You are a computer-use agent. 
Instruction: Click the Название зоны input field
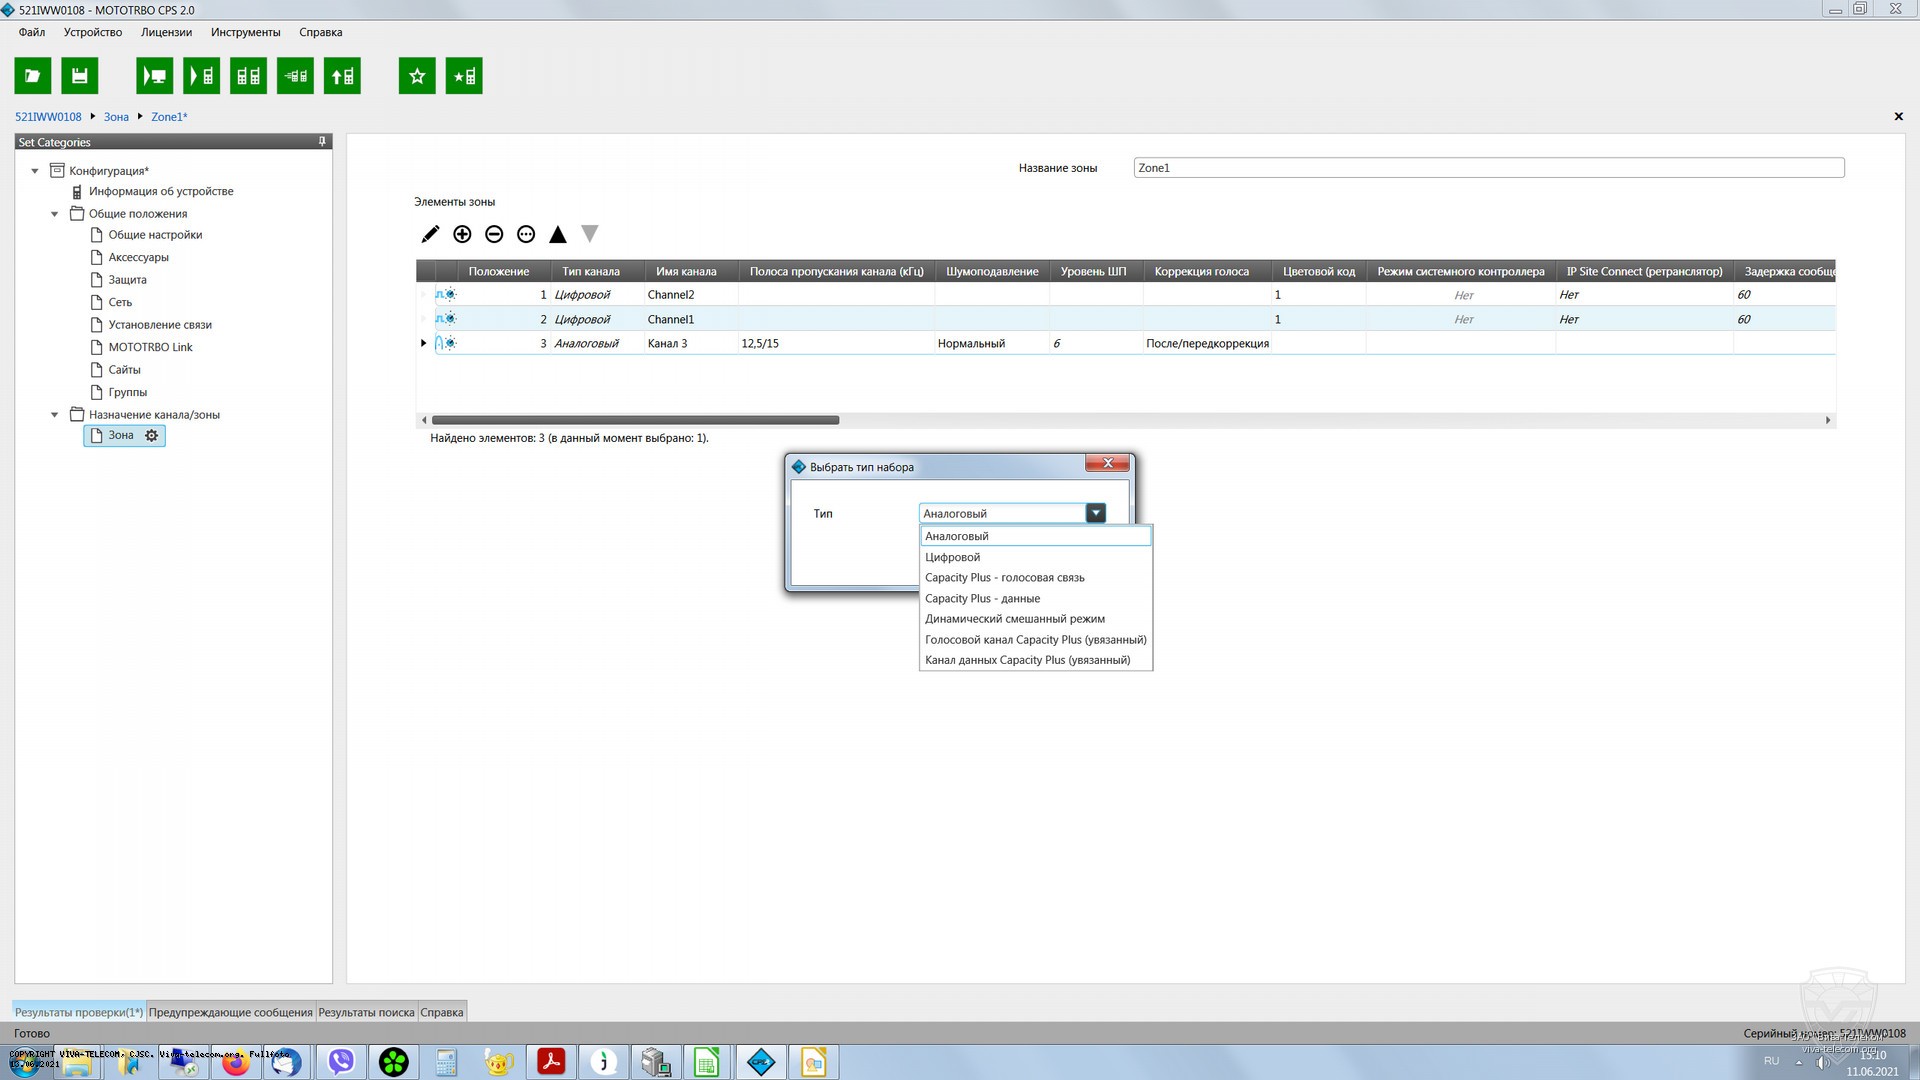[x=1488, y=168]
